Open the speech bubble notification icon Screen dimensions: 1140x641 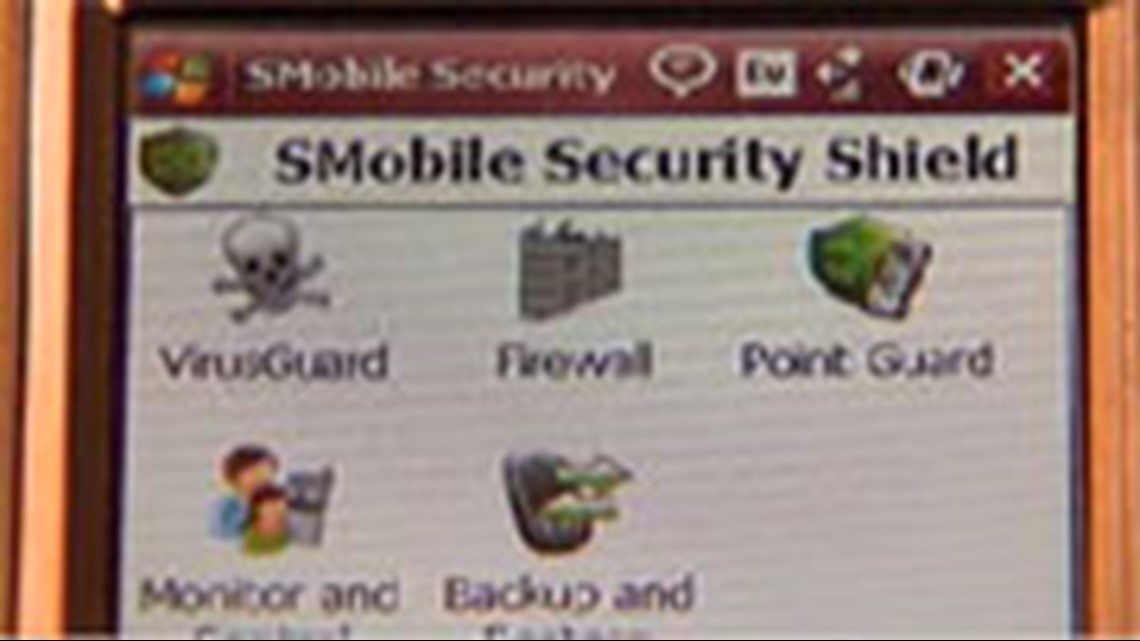pos(682,72)
